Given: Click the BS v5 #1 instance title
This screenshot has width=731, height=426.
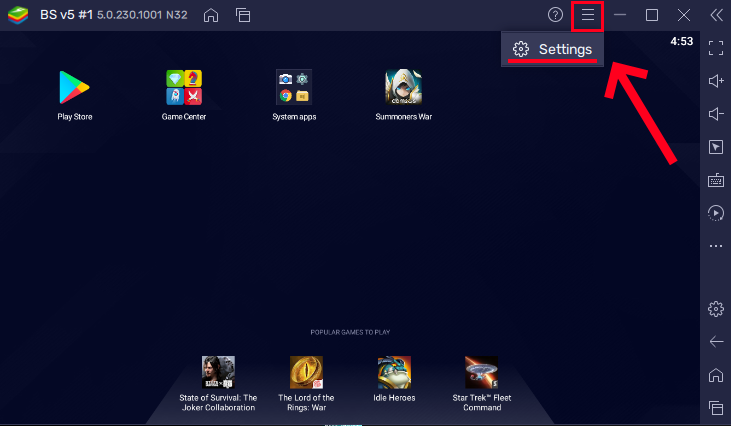Looking at the screenshot, I should [x=66, y=15].
